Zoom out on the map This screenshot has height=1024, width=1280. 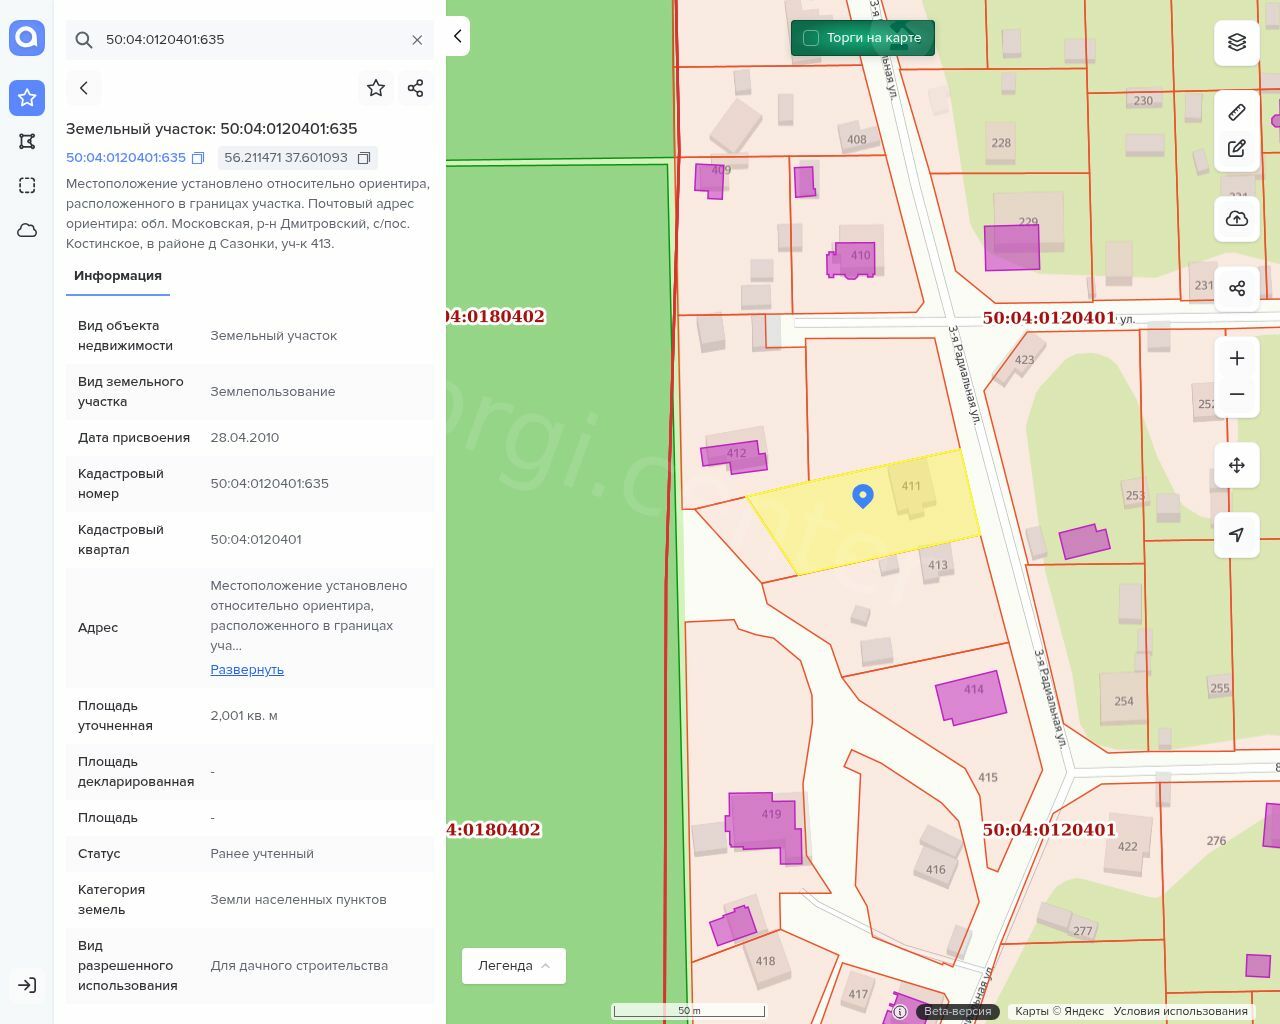point(1237,394)
